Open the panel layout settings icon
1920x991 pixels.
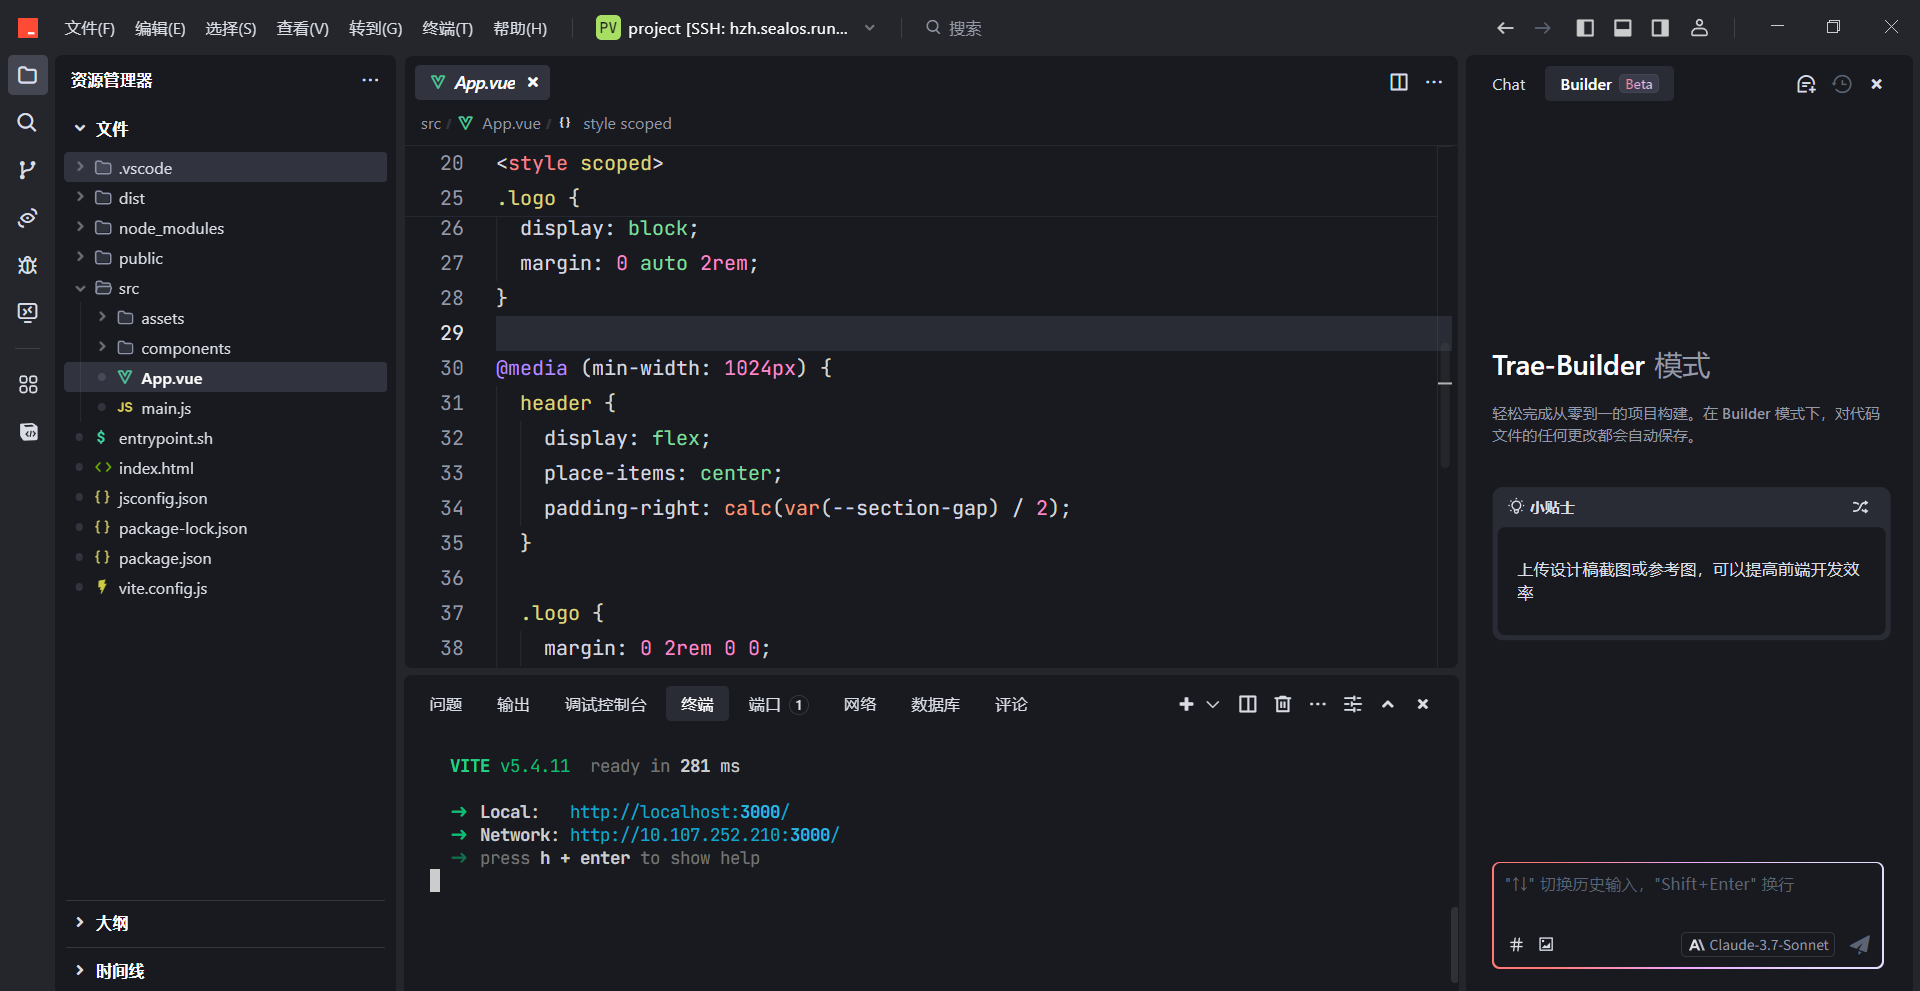1353,704
